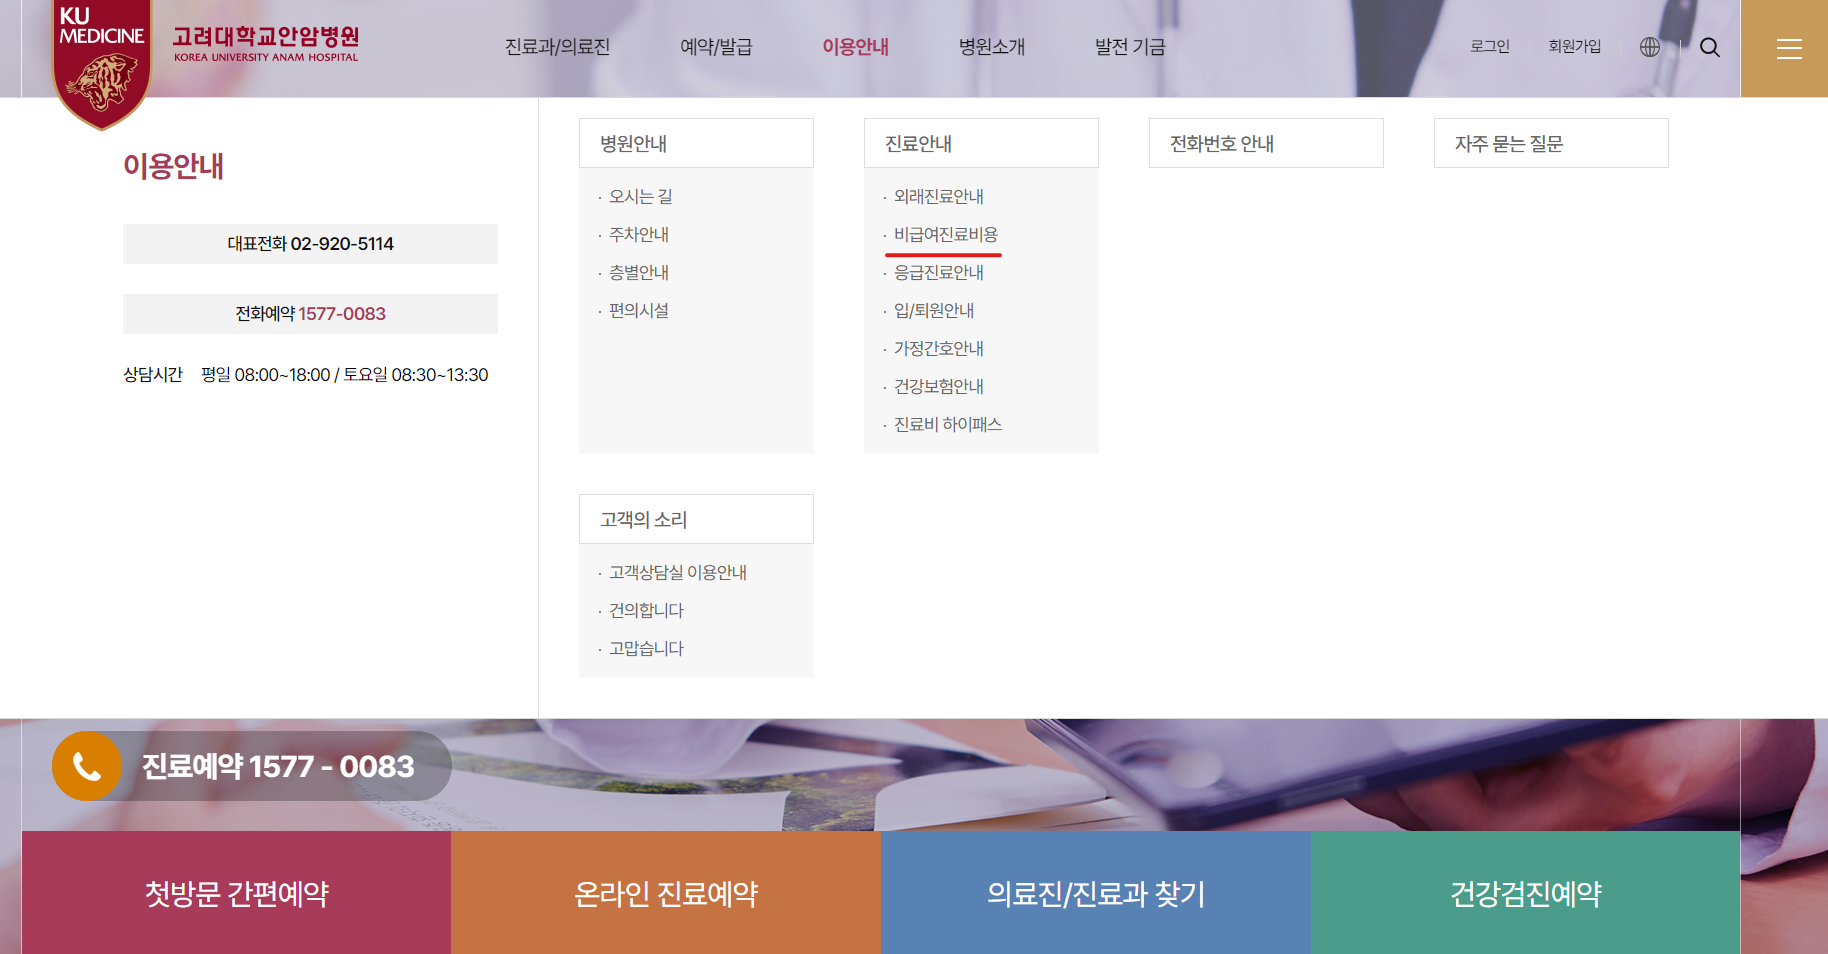Image resolution: width=1828 pixels, height=954 pixels.
Task: Open 비급여진료비용 submenu link
Action: pos(946,235)
